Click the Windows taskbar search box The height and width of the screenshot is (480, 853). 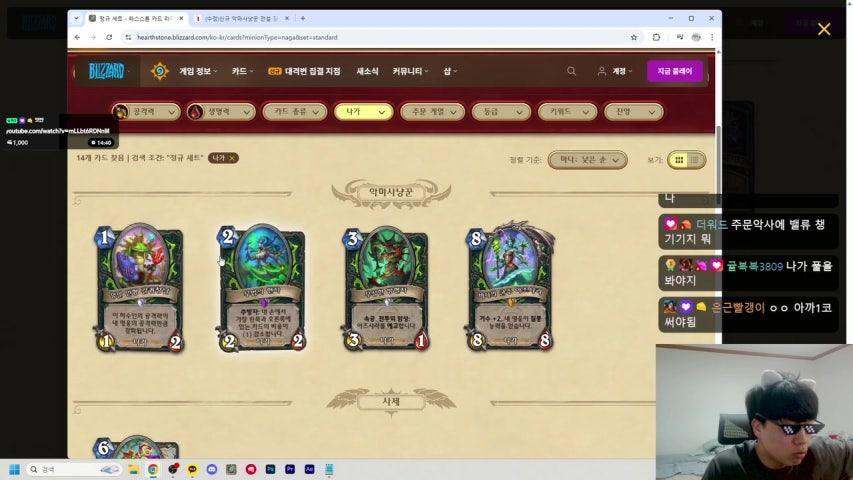(x=73, y=469)
